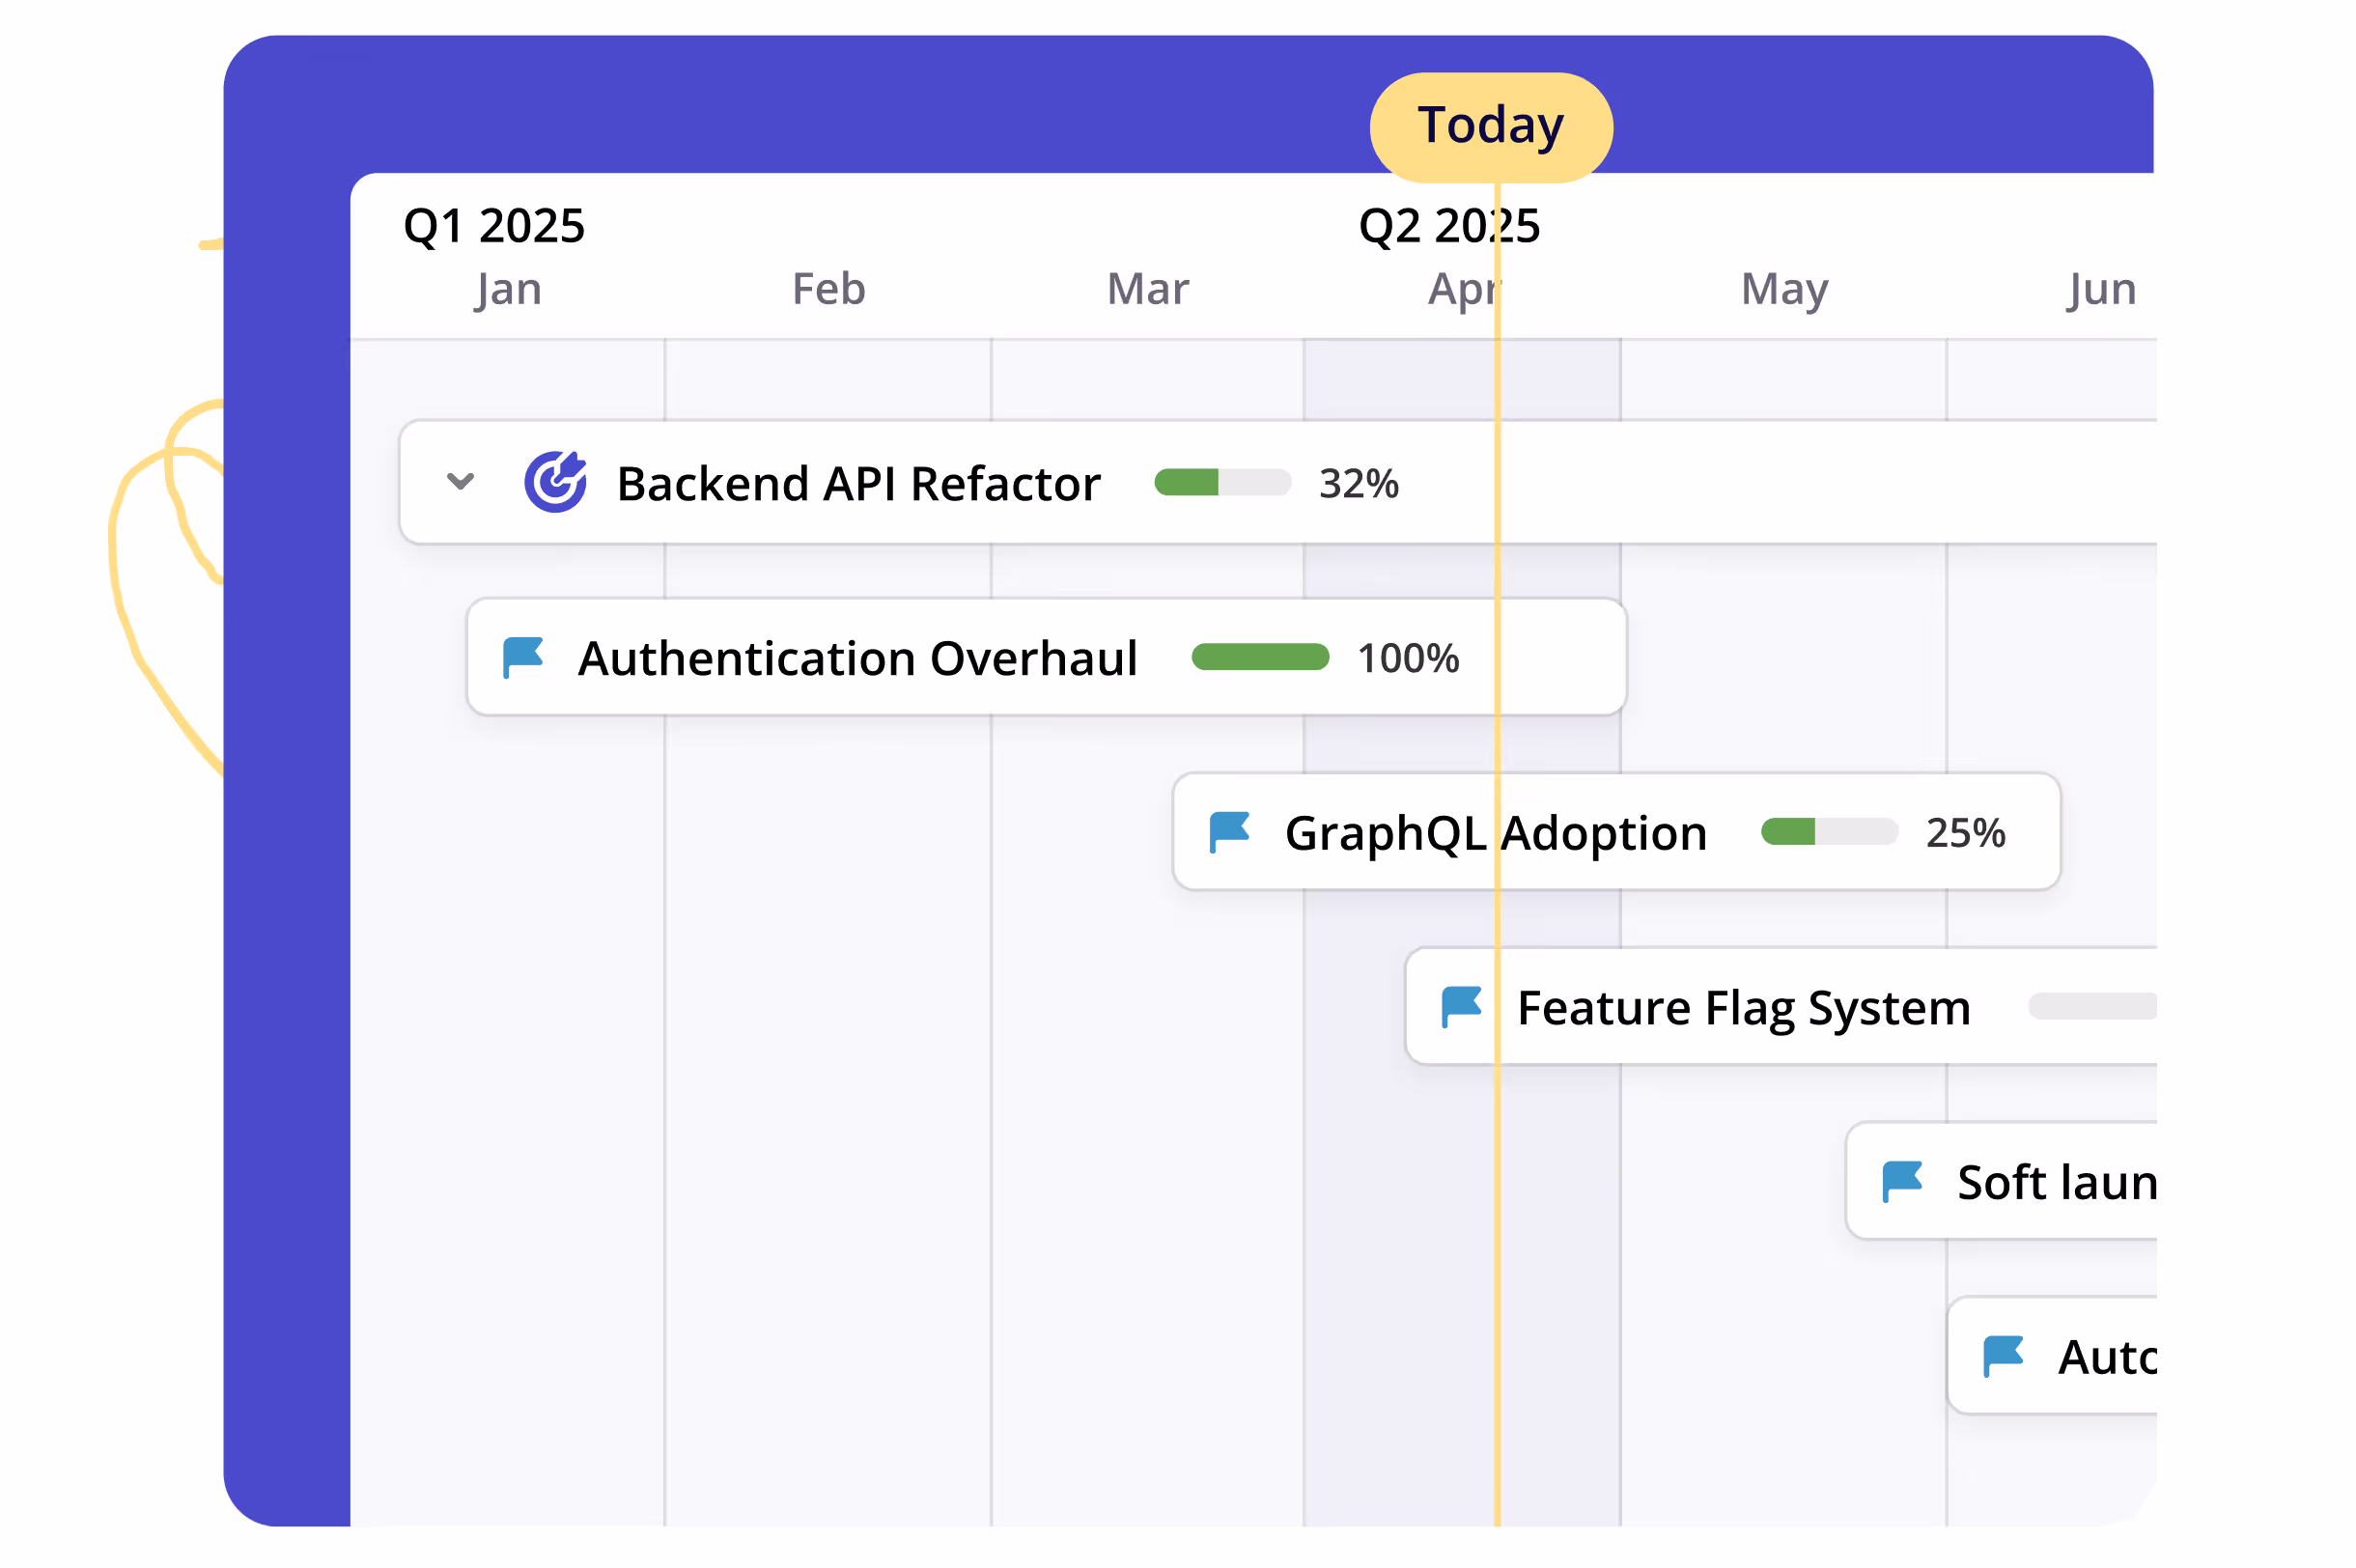2356x1568 pixels.
Task: Click the flag icon on the bottom Auto row
Action: pyautogui.click(x=2003, y=1357)
